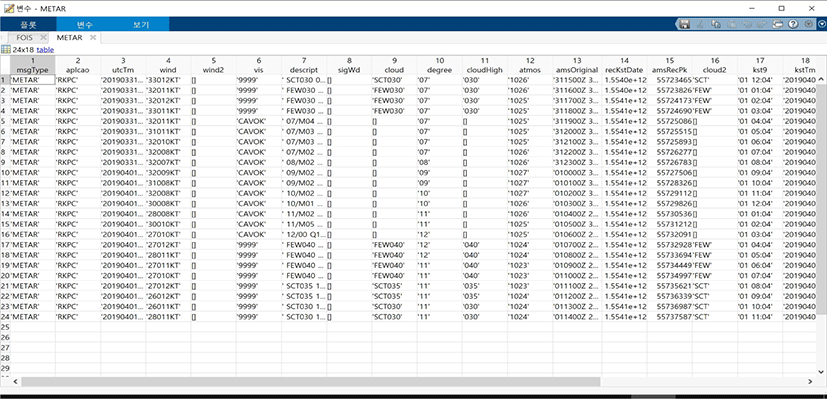This screenshot has height=399, width=827.
Task: Select the vis column header
Action: tap(258, 65)
